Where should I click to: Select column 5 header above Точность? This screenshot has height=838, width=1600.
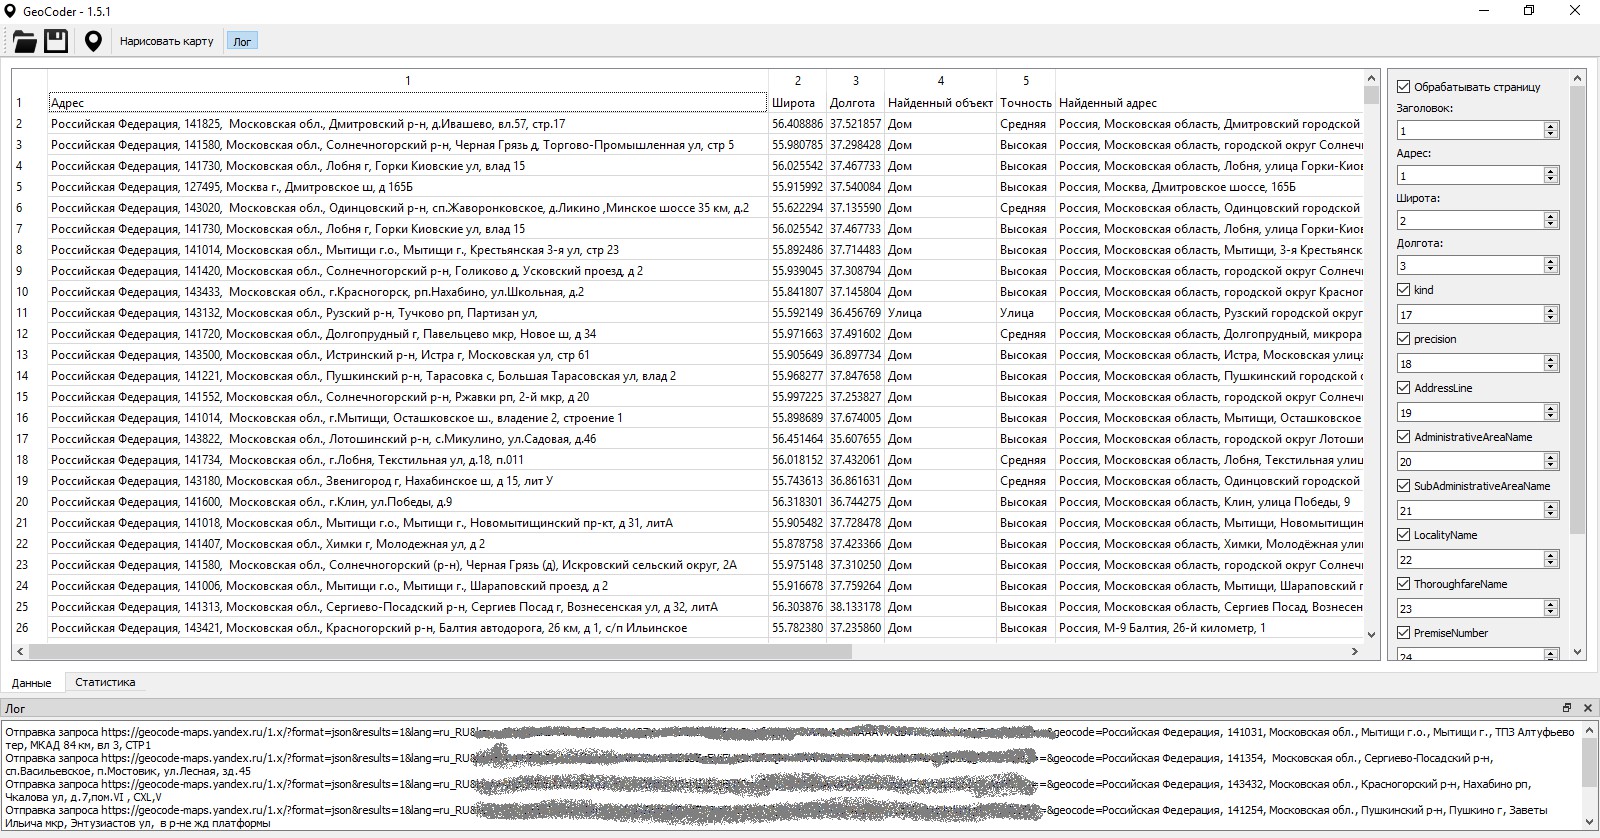[x=1026, y=81]
